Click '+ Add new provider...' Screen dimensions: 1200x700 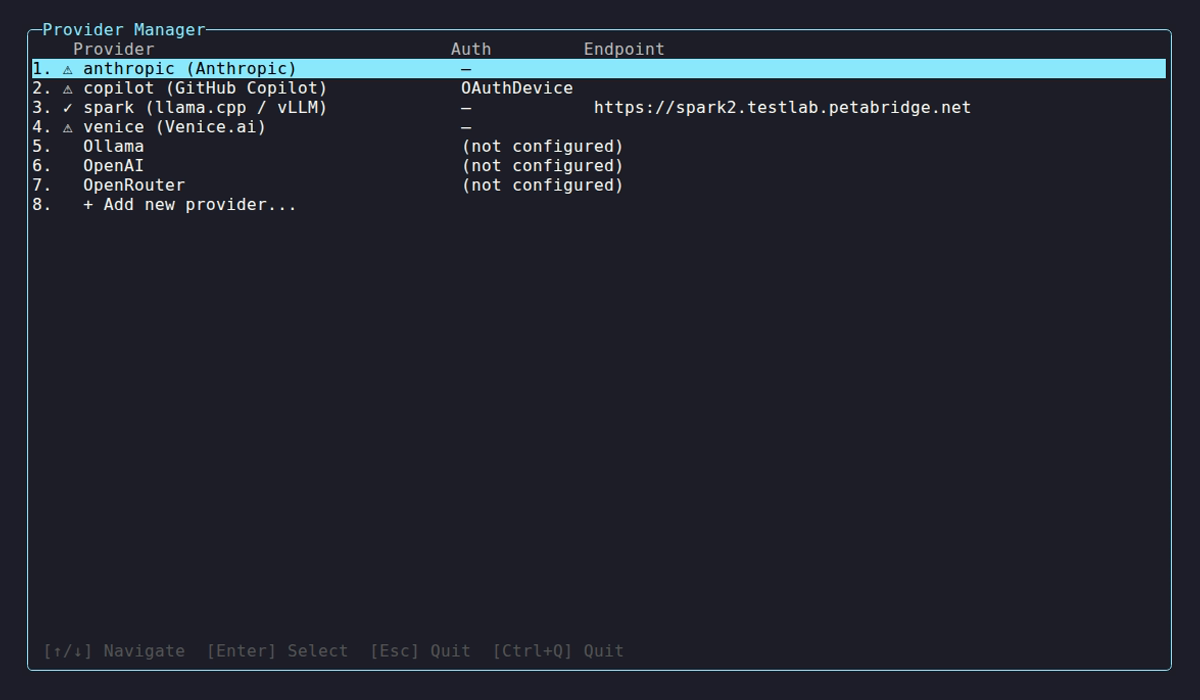[x=190, y=205]
